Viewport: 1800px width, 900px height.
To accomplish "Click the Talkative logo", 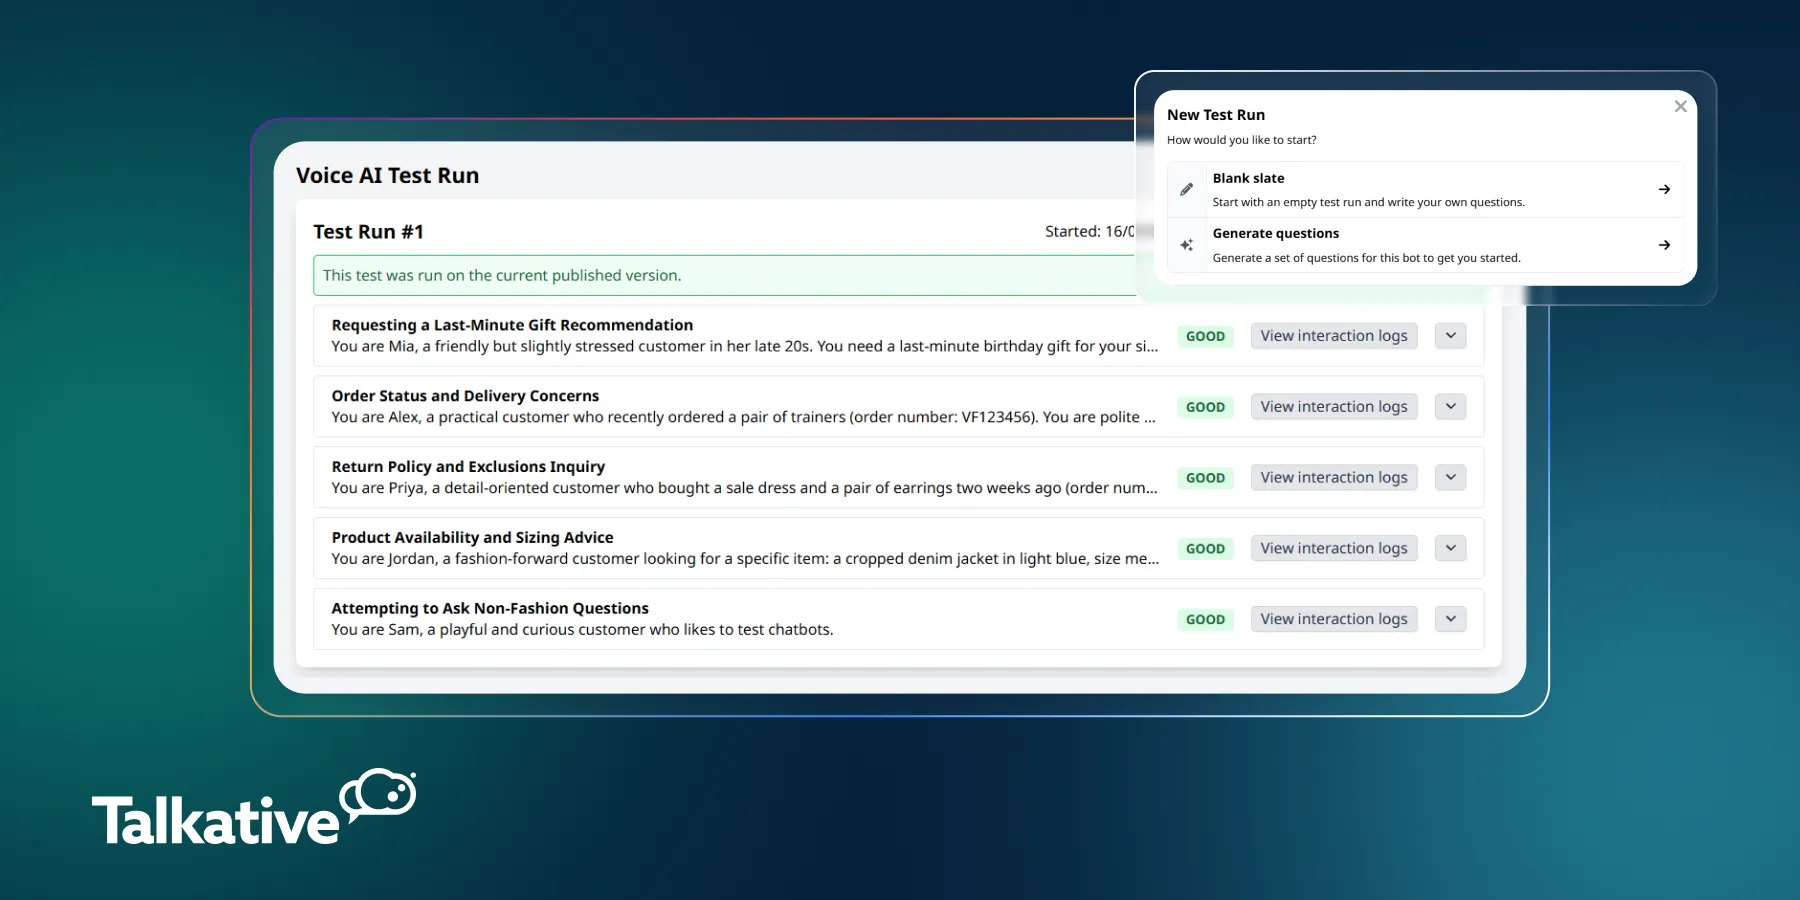I will [x=254, y=808].
